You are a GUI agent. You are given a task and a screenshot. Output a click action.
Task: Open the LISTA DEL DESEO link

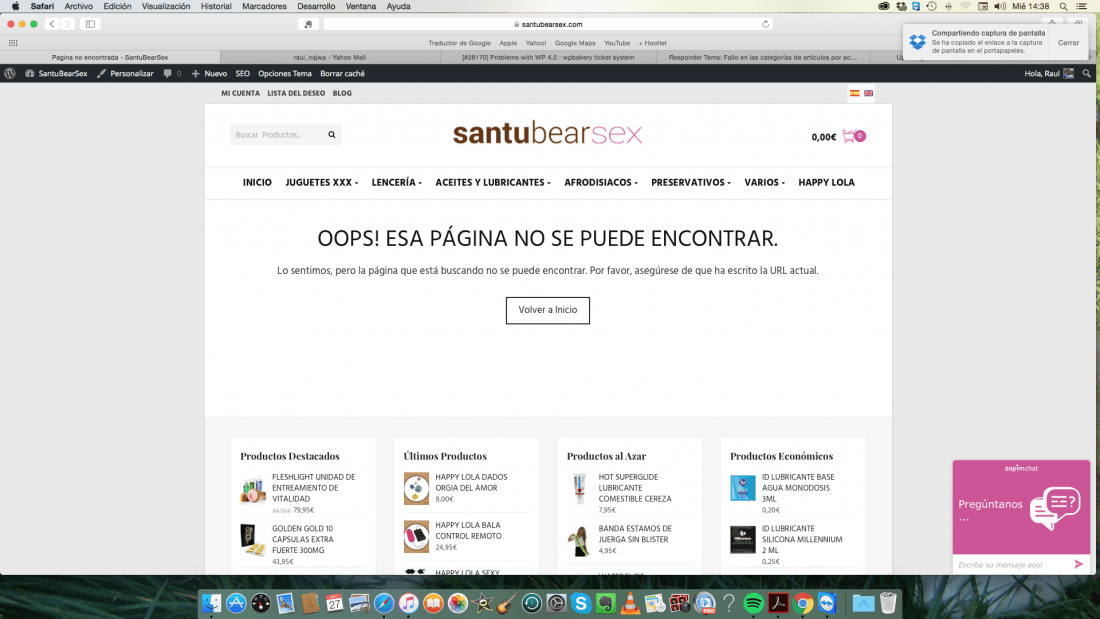click(296, 93)
